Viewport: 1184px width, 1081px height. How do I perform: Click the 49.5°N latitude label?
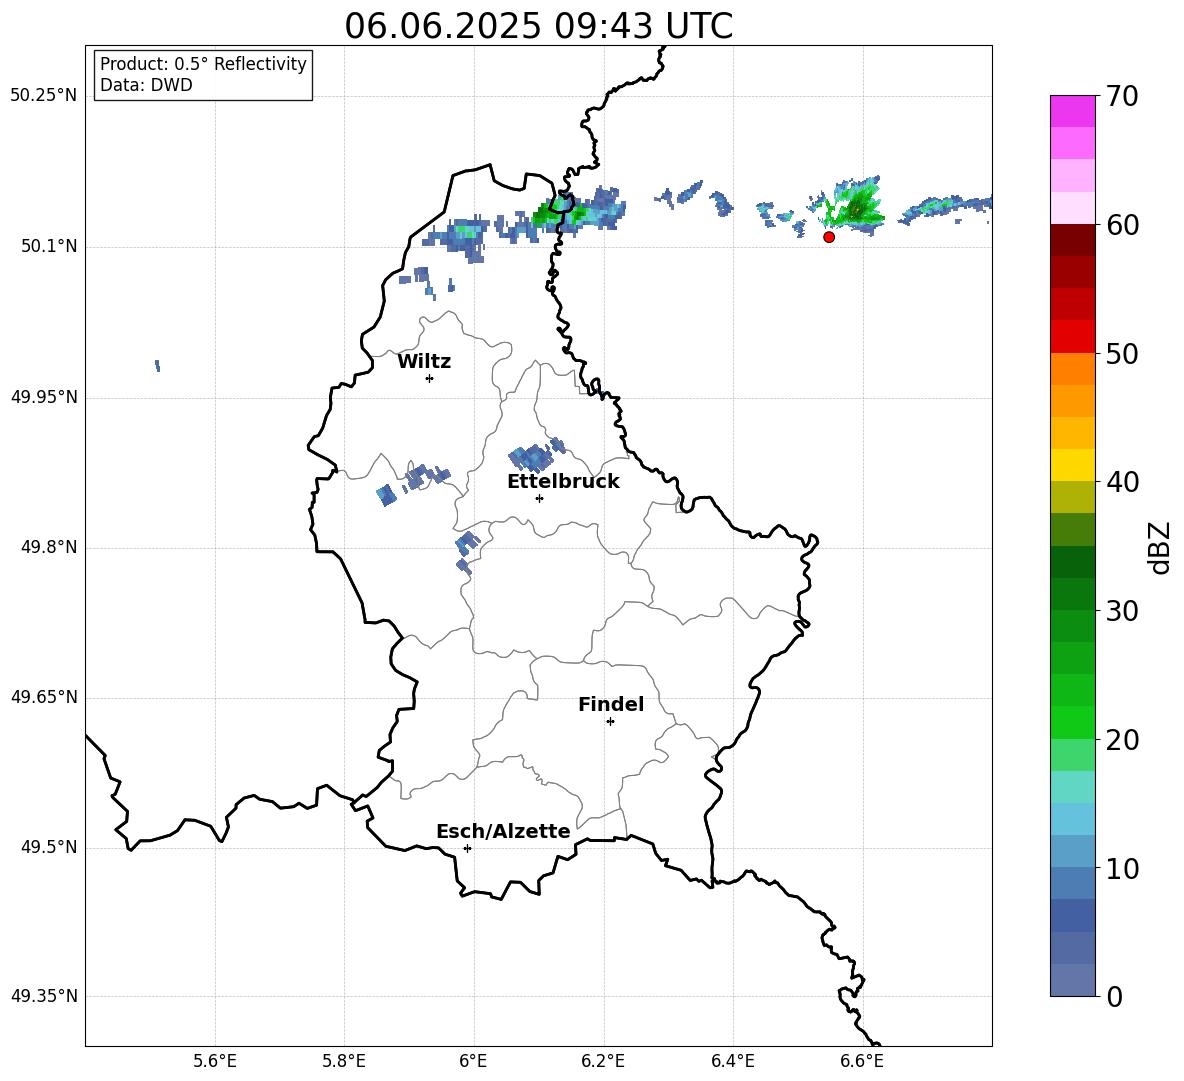(x=49, y=847)
